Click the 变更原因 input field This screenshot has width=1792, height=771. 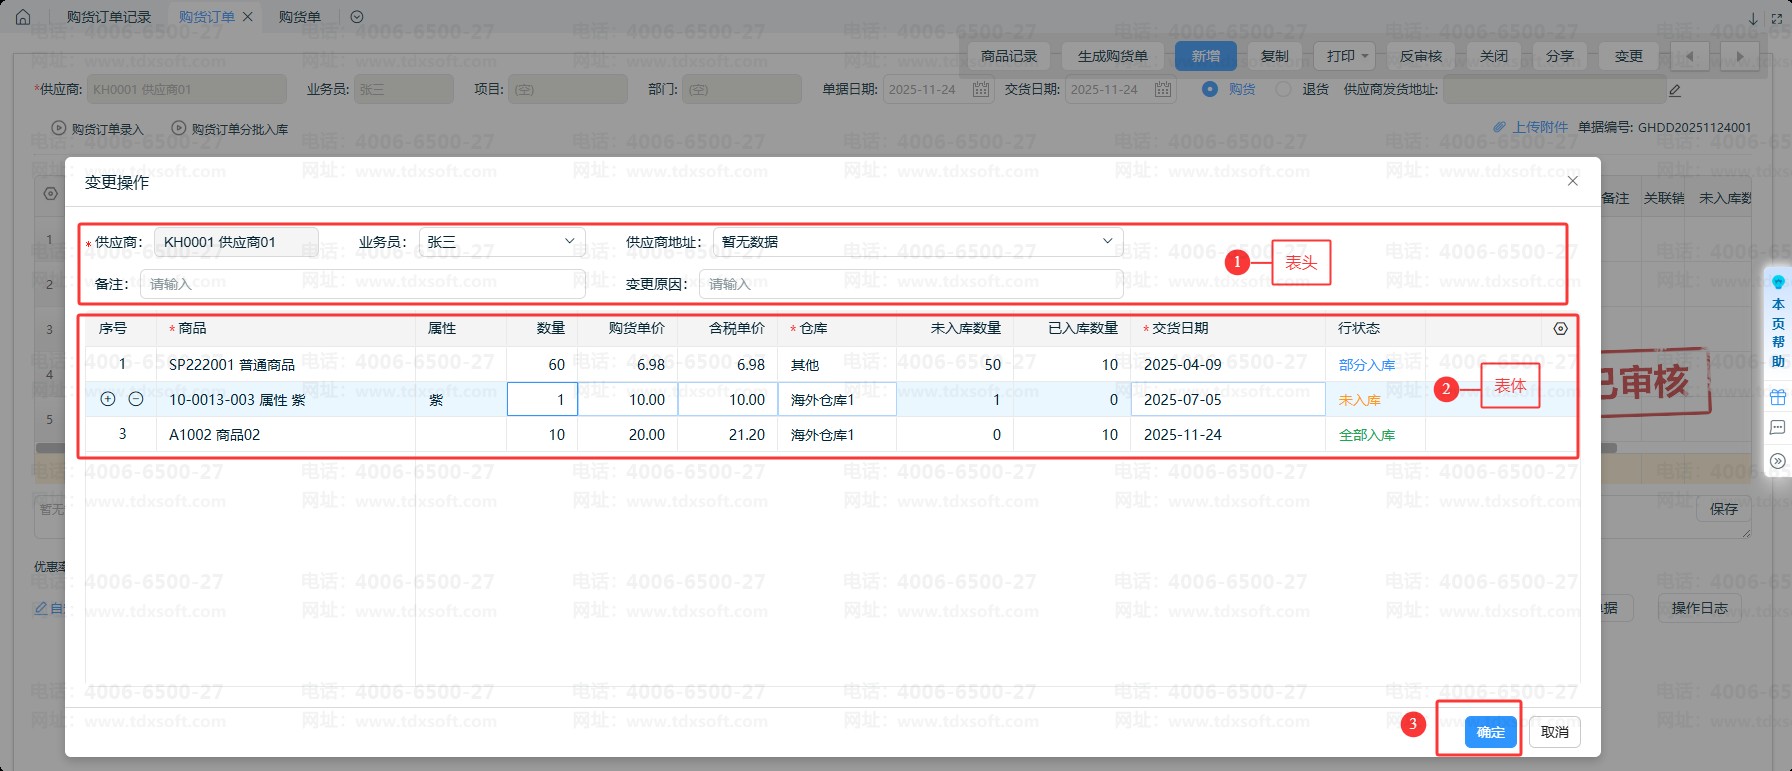point(910,284)
